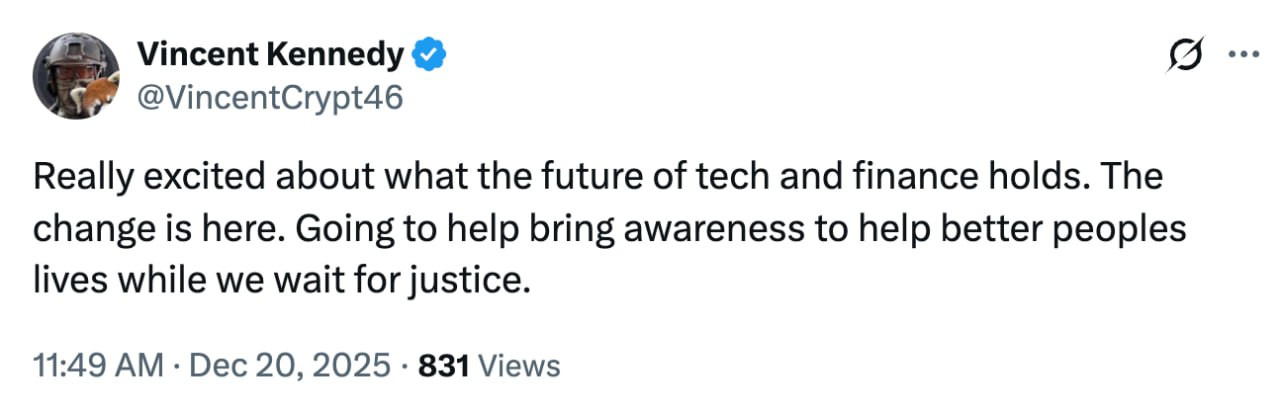This screenshot has width=1280, height=413.
Task: Click the Dec 20, 2025 date
Action: tap(291, 366)
